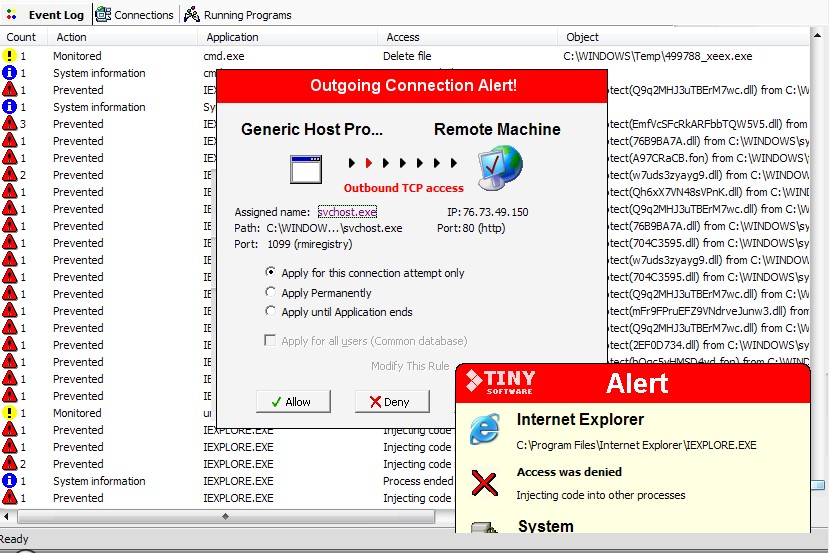Click the Generic Host Process window icon

point(306,169)
